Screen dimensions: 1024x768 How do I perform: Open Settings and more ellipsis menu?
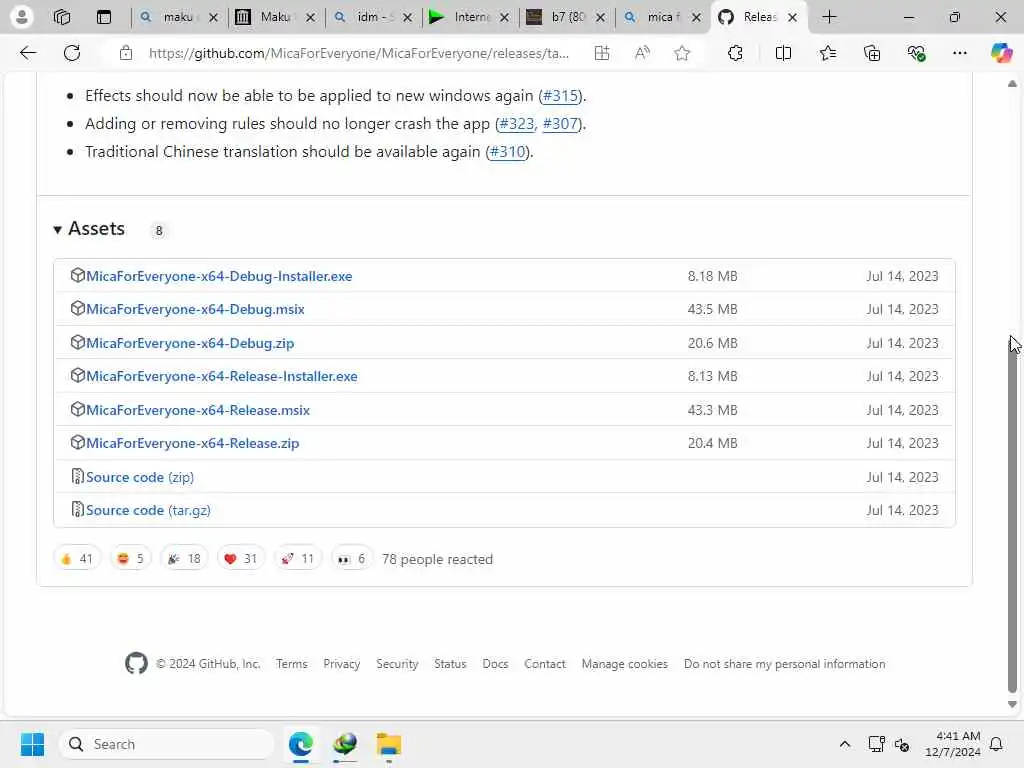[959, 53]
